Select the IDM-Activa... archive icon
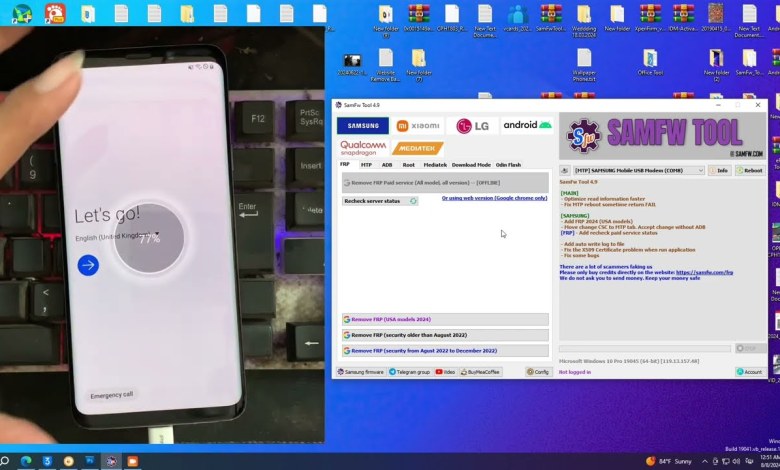The image size is (780, 470). click(683, 19)
